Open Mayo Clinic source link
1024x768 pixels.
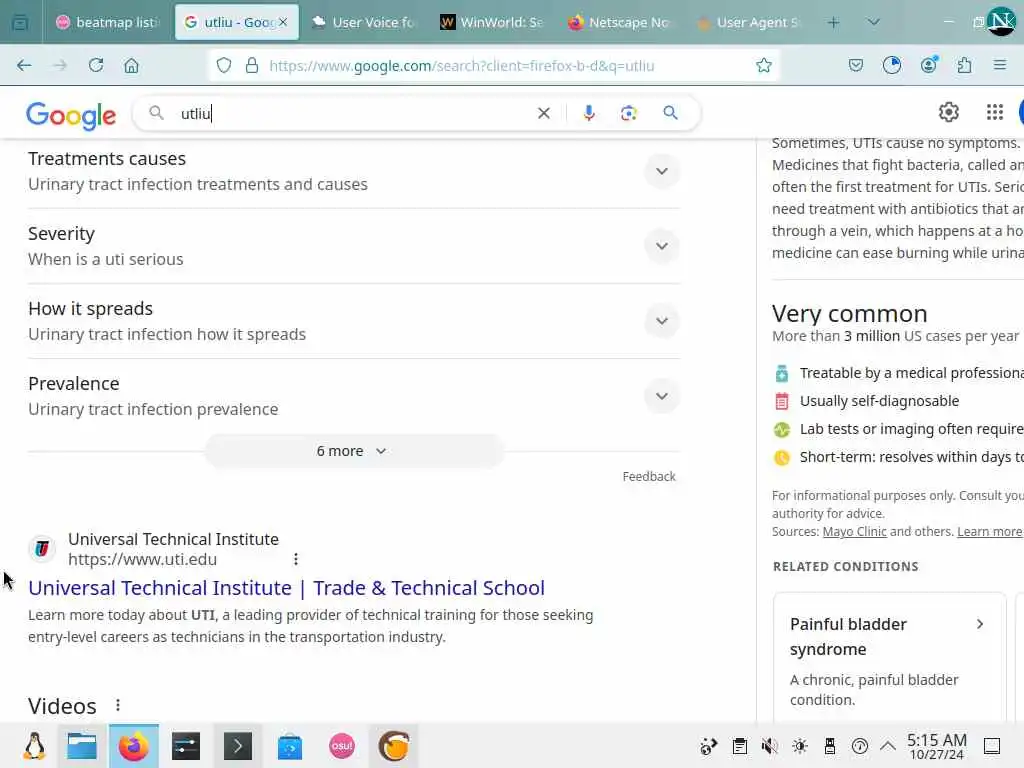point(854,532)
